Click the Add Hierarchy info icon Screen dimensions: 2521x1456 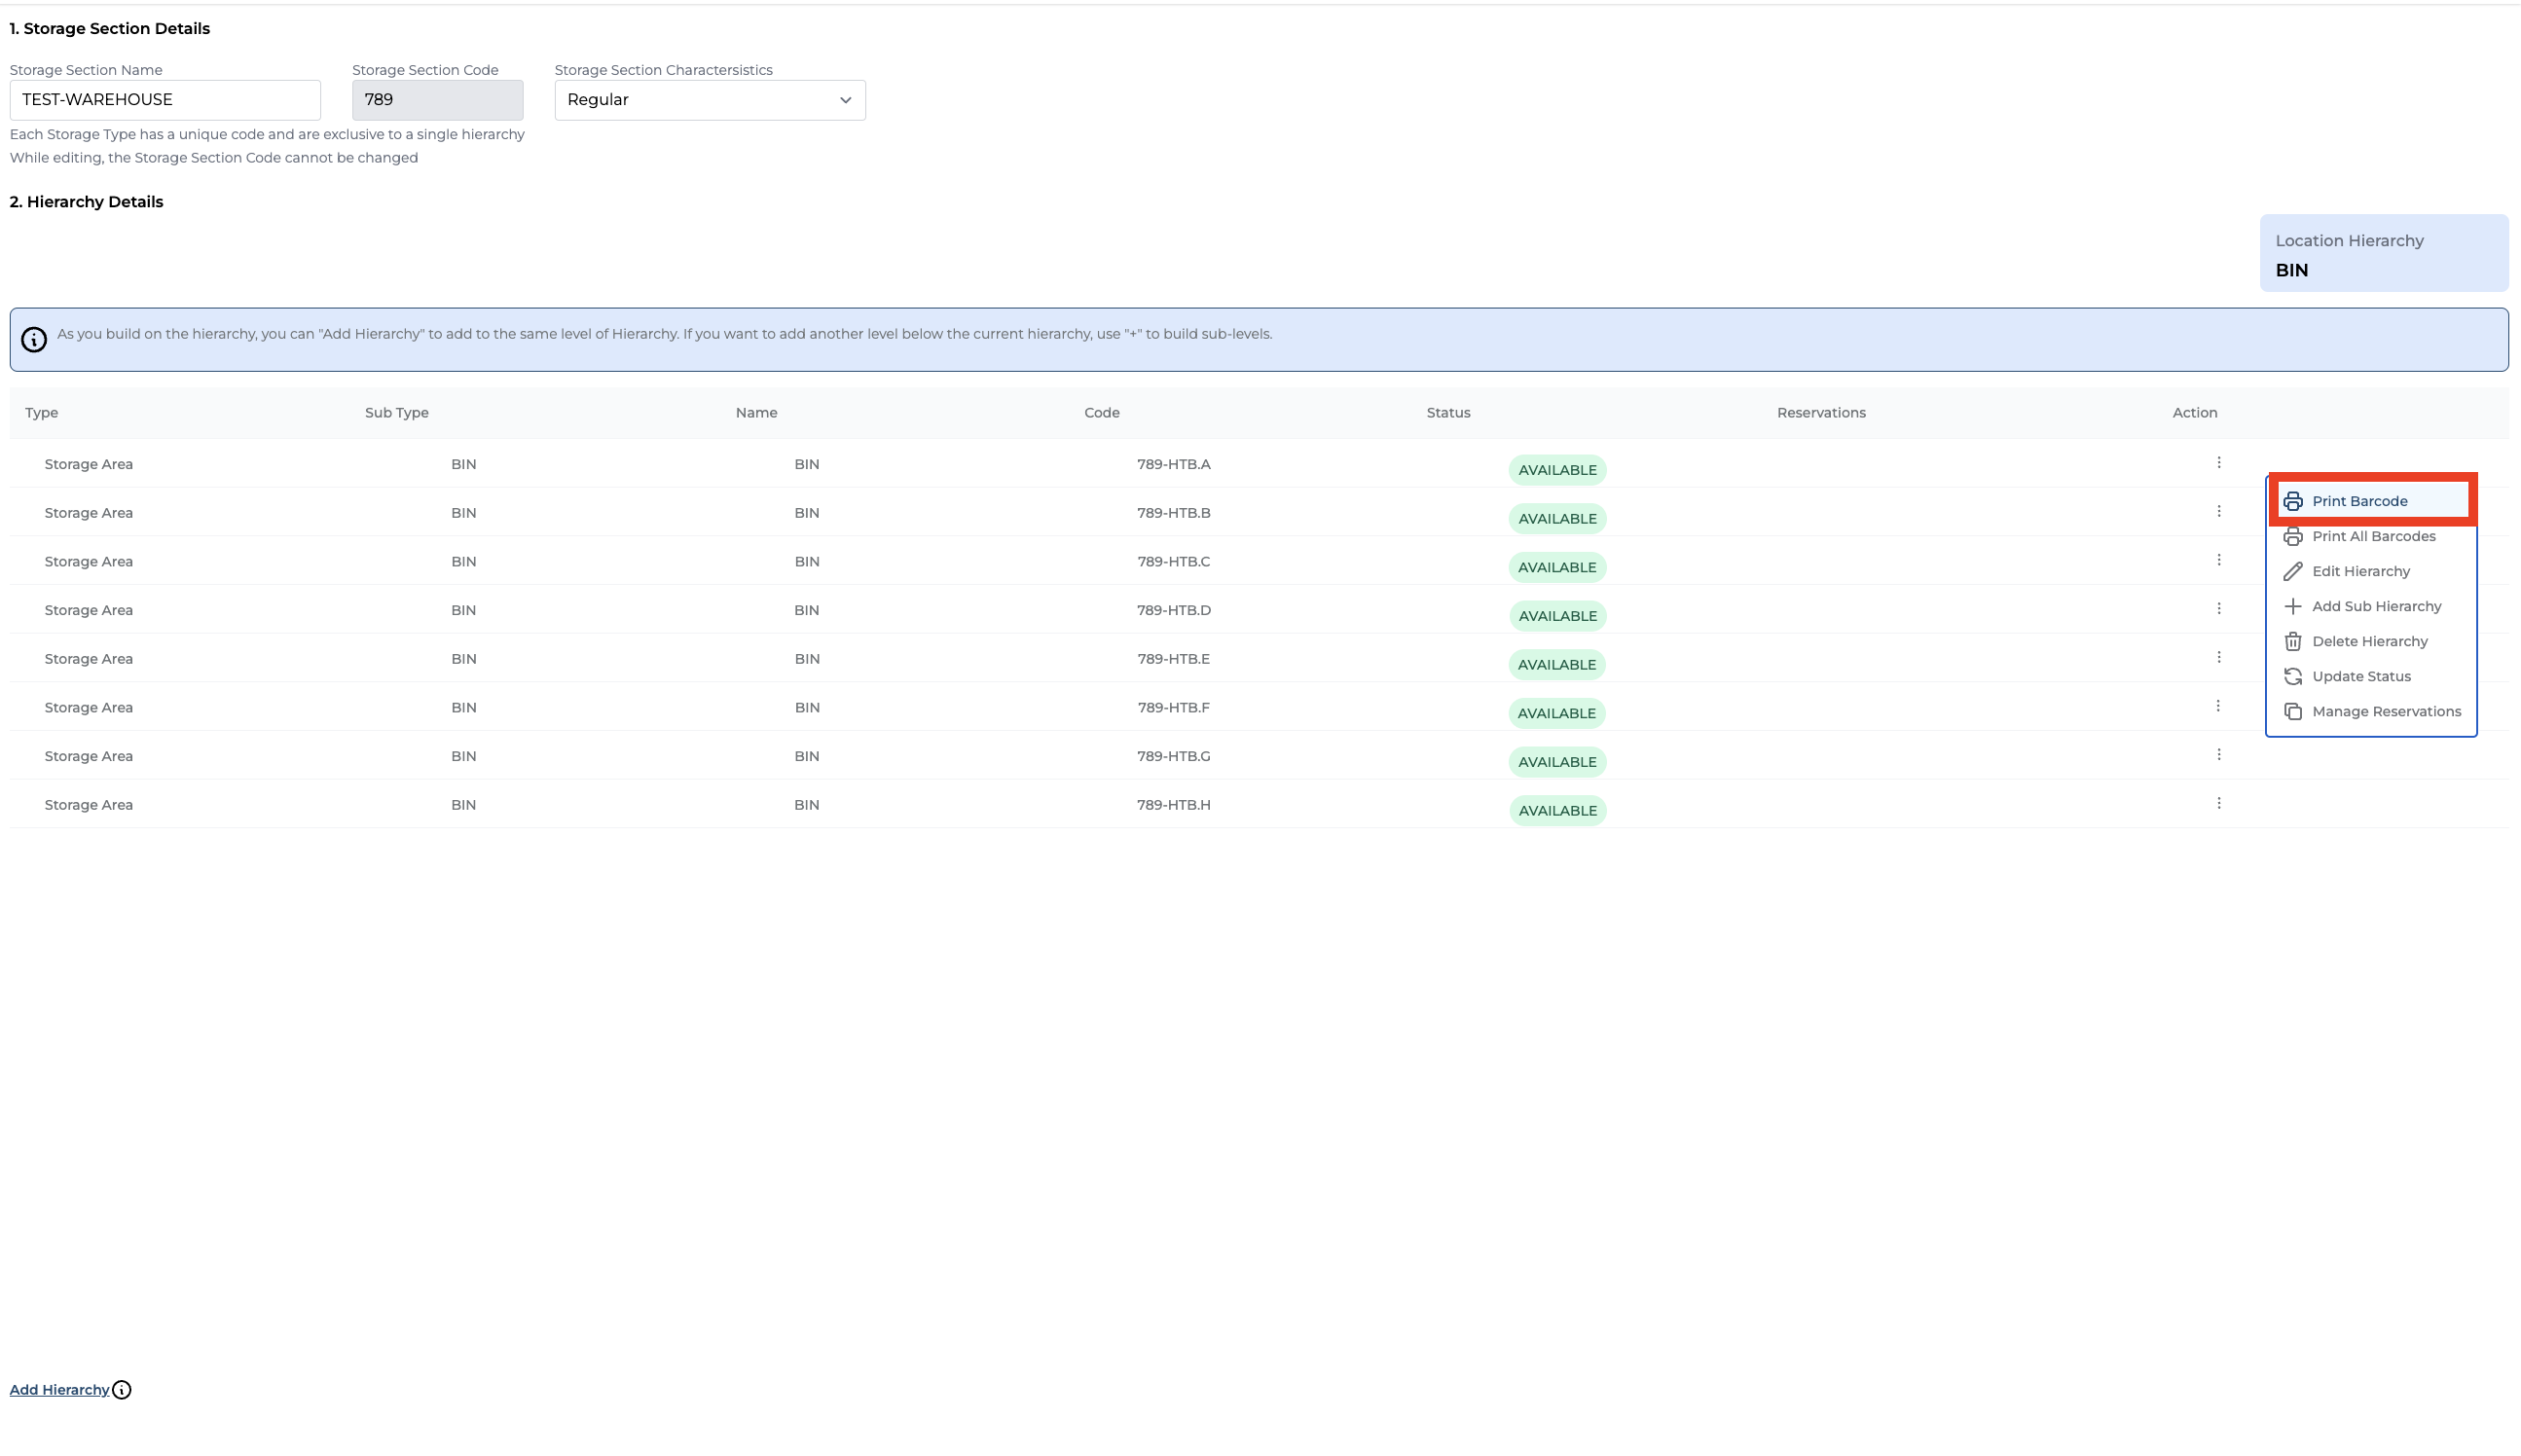pos(122,1390)
